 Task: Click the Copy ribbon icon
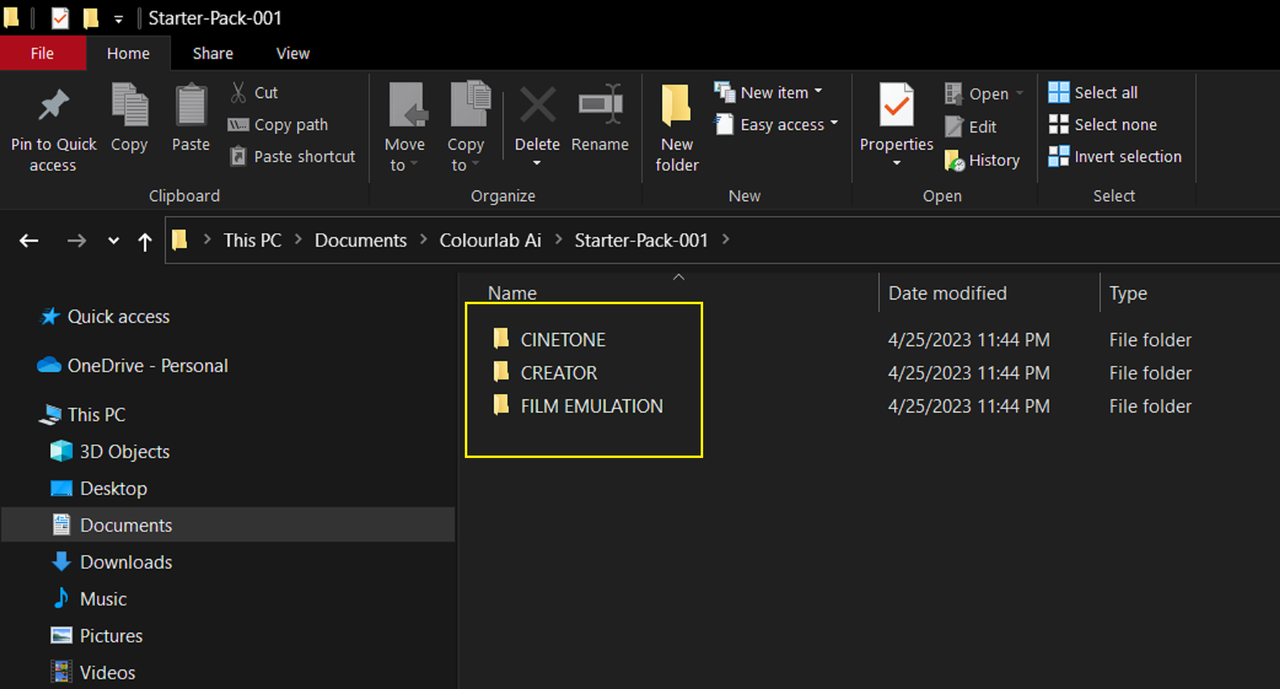pos(129,106)
